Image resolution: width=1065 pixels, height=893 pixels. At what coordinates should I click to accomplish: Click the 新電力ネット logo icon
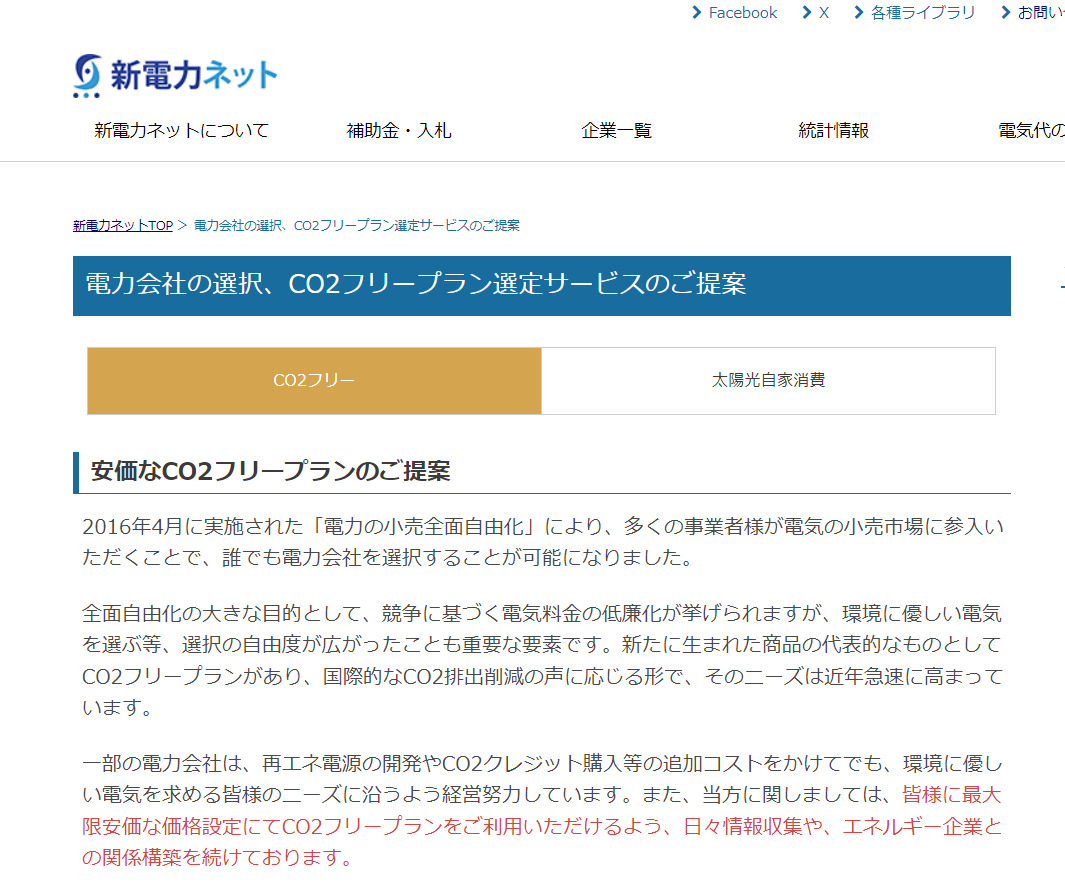click(88, 75)
